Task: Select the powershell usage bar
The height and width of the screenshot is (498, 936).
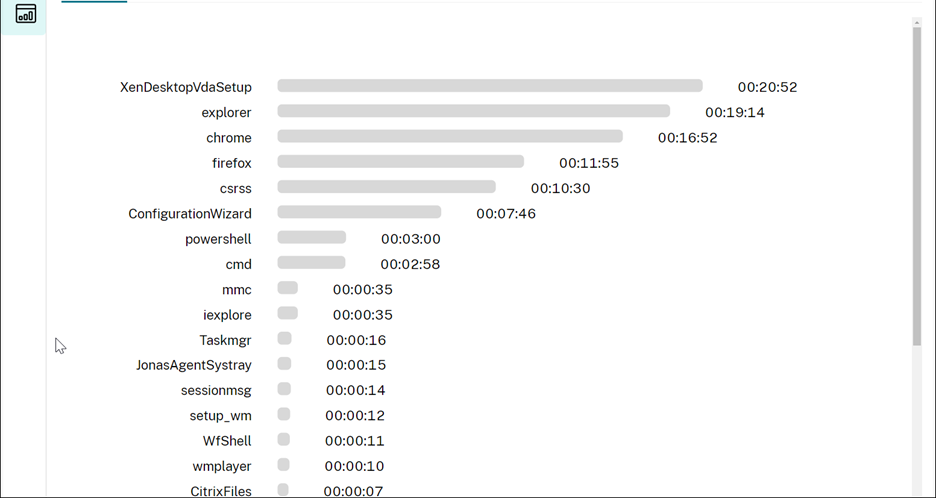Action: 311,238
